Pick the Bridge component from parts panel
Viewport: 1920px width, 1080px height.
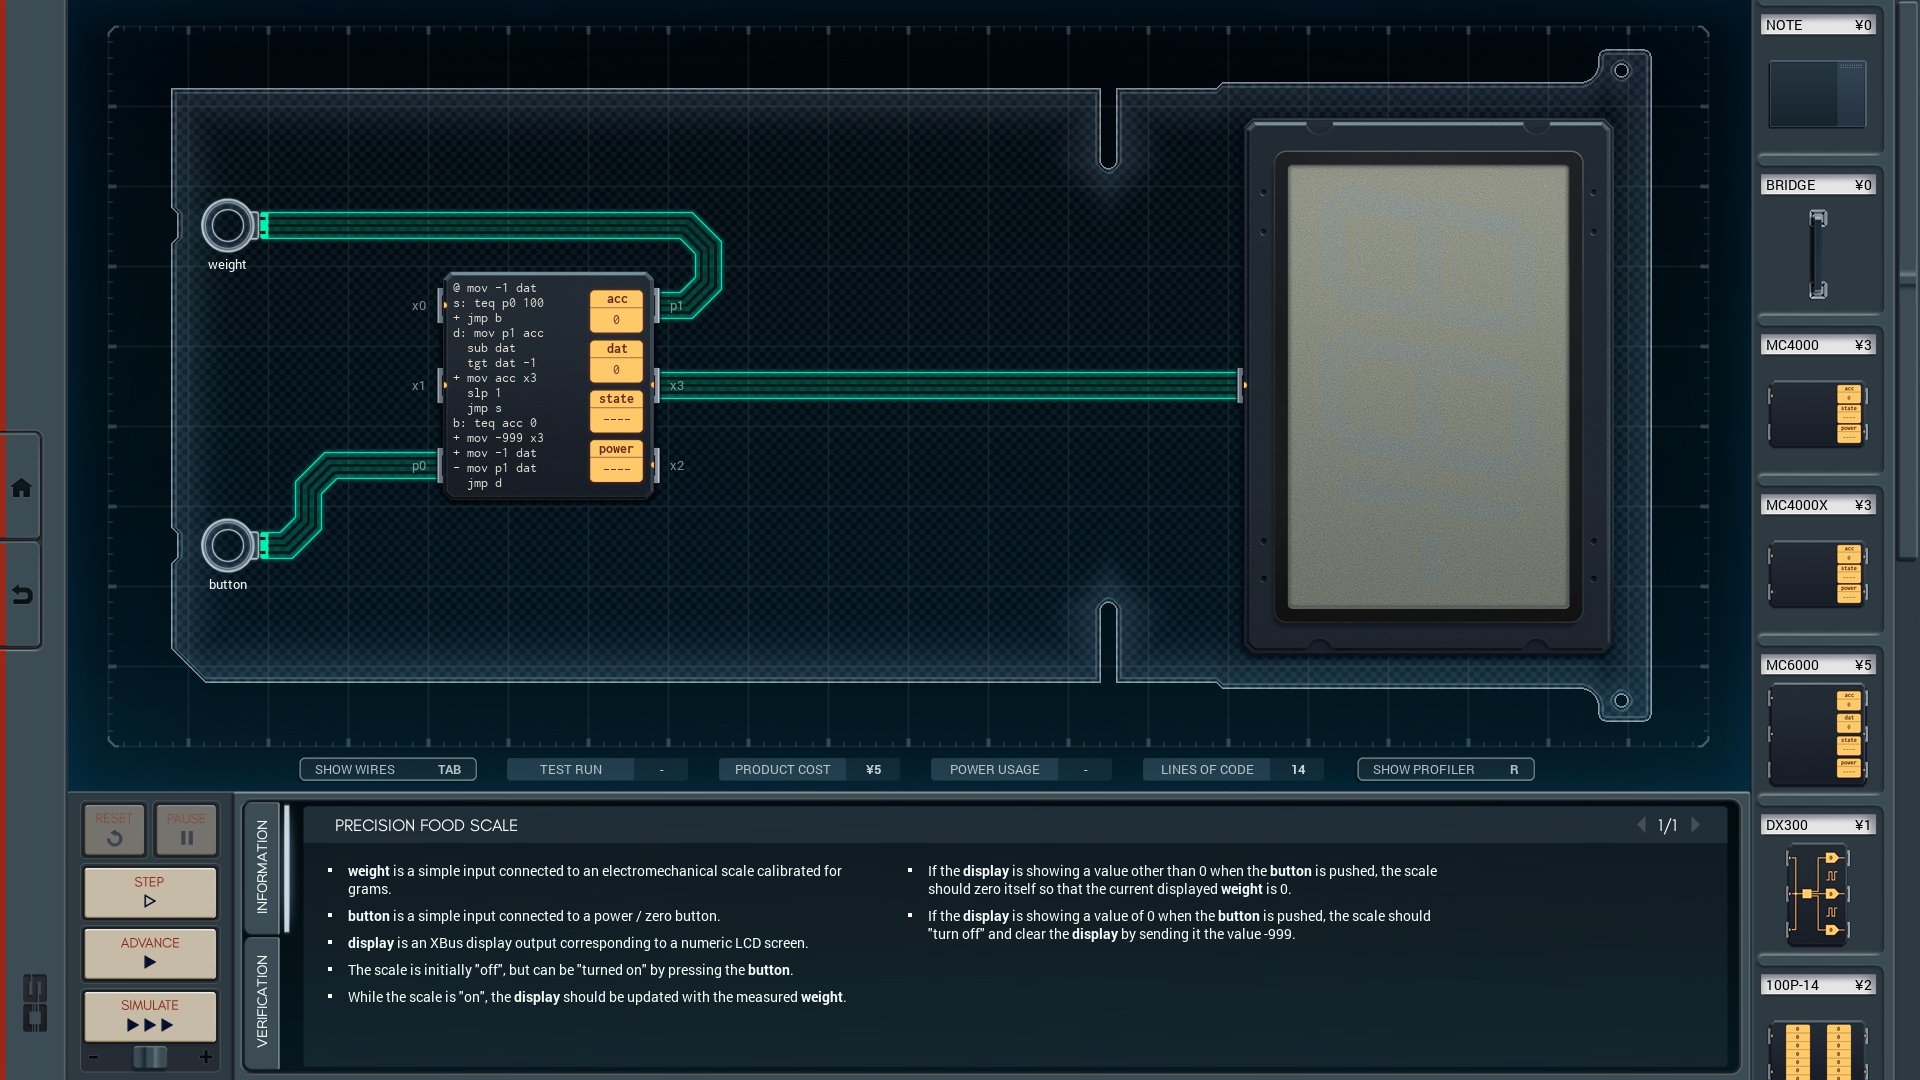click(1817, 253)
